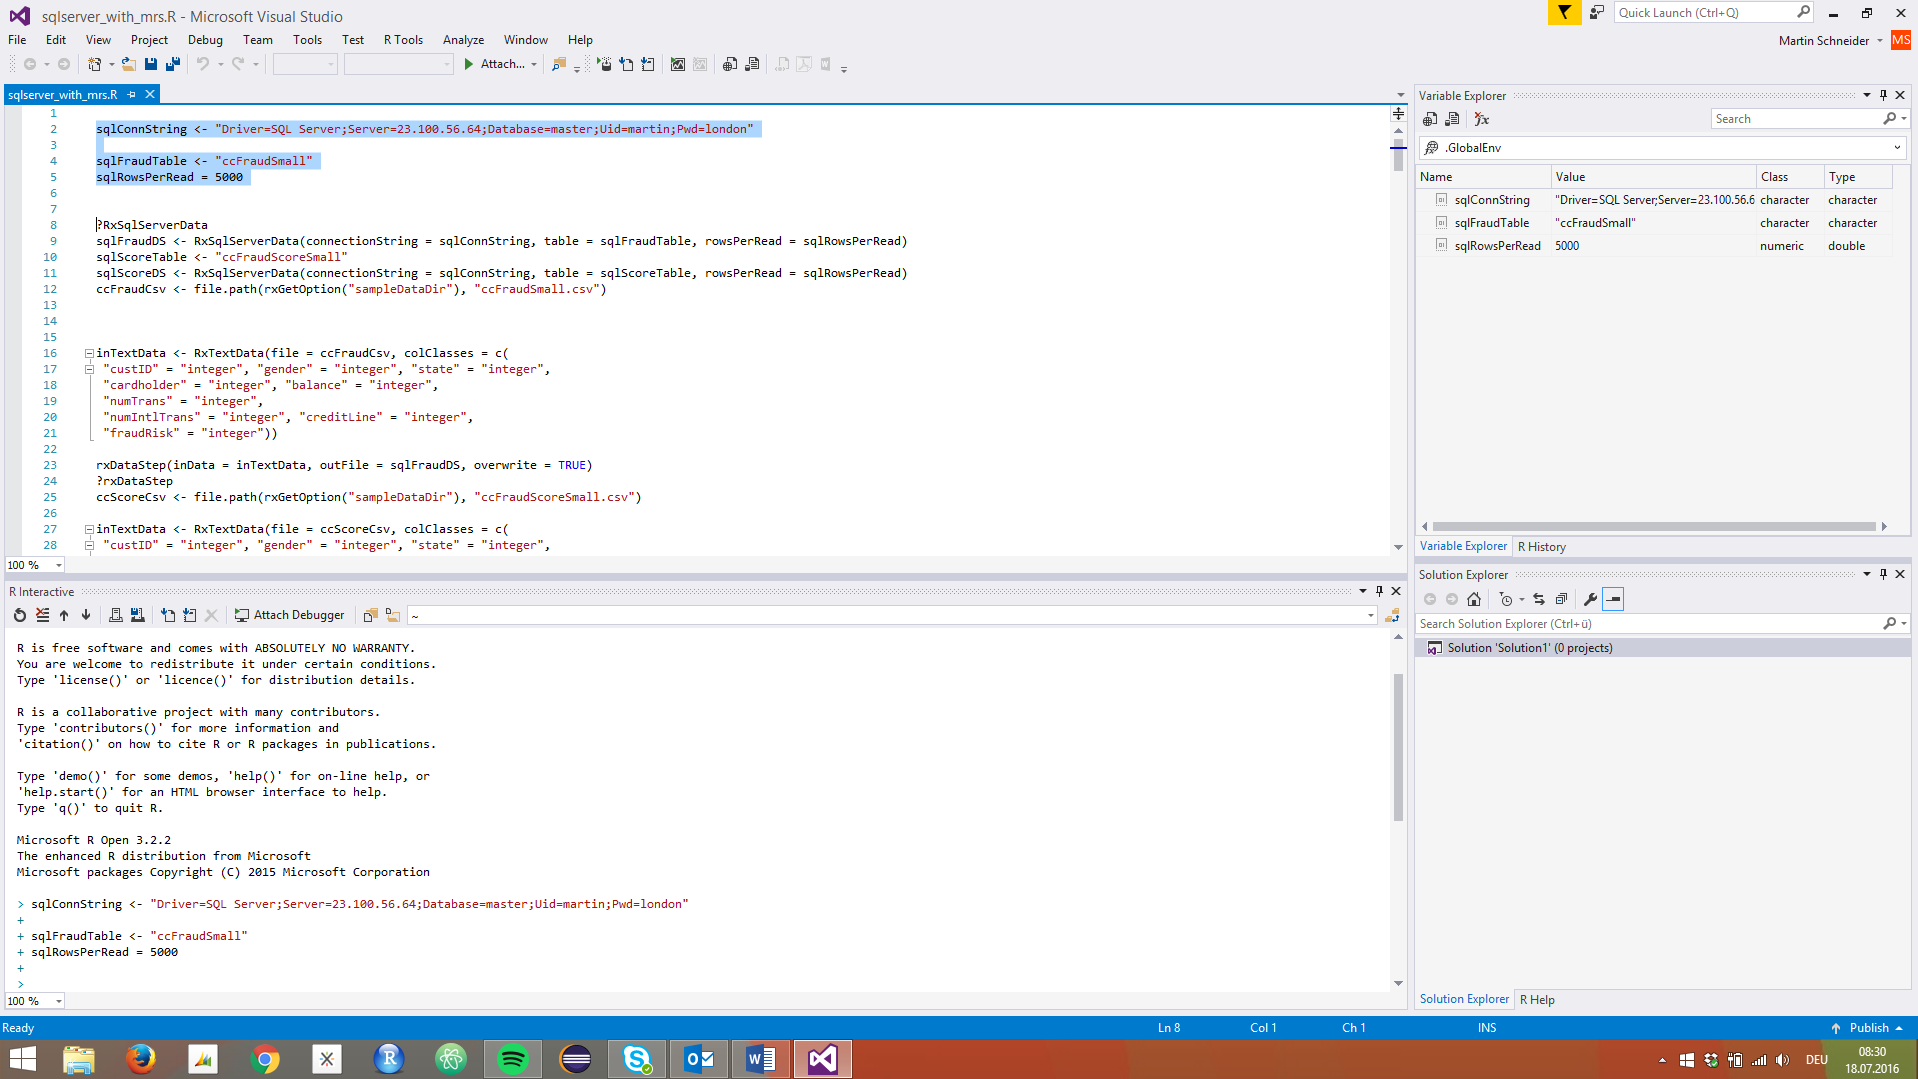Screen dimensions: 1918x1079
Task: Click Publish in the status bar
Action: pos(1868,1028)
